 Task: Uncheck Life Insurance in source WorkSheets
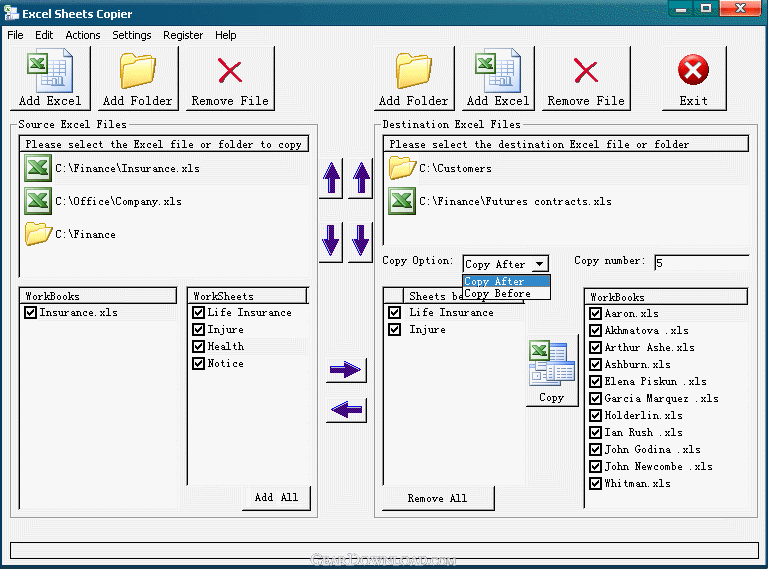pos(198,312)
